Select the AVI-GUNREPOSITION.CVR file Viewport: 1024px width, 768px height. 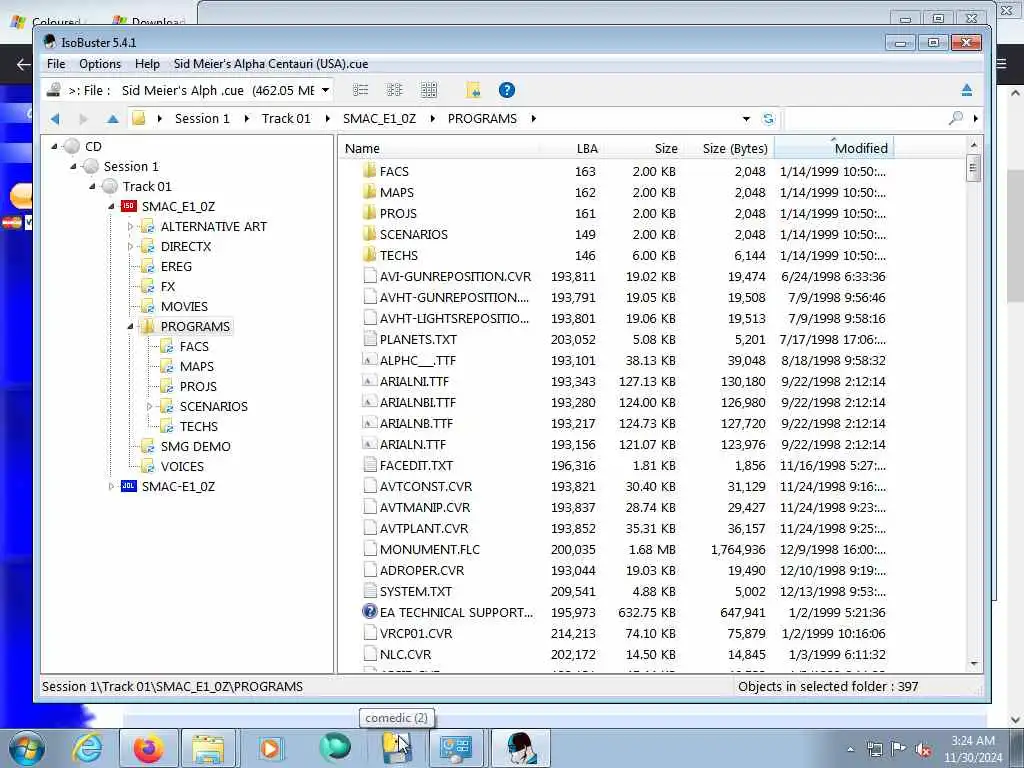point(455,276)
